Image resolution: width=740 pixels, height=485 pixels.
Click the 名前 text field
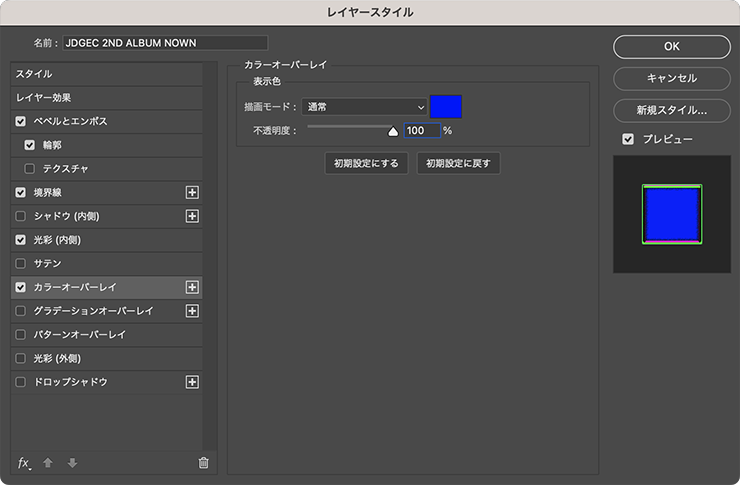point(165,43)
